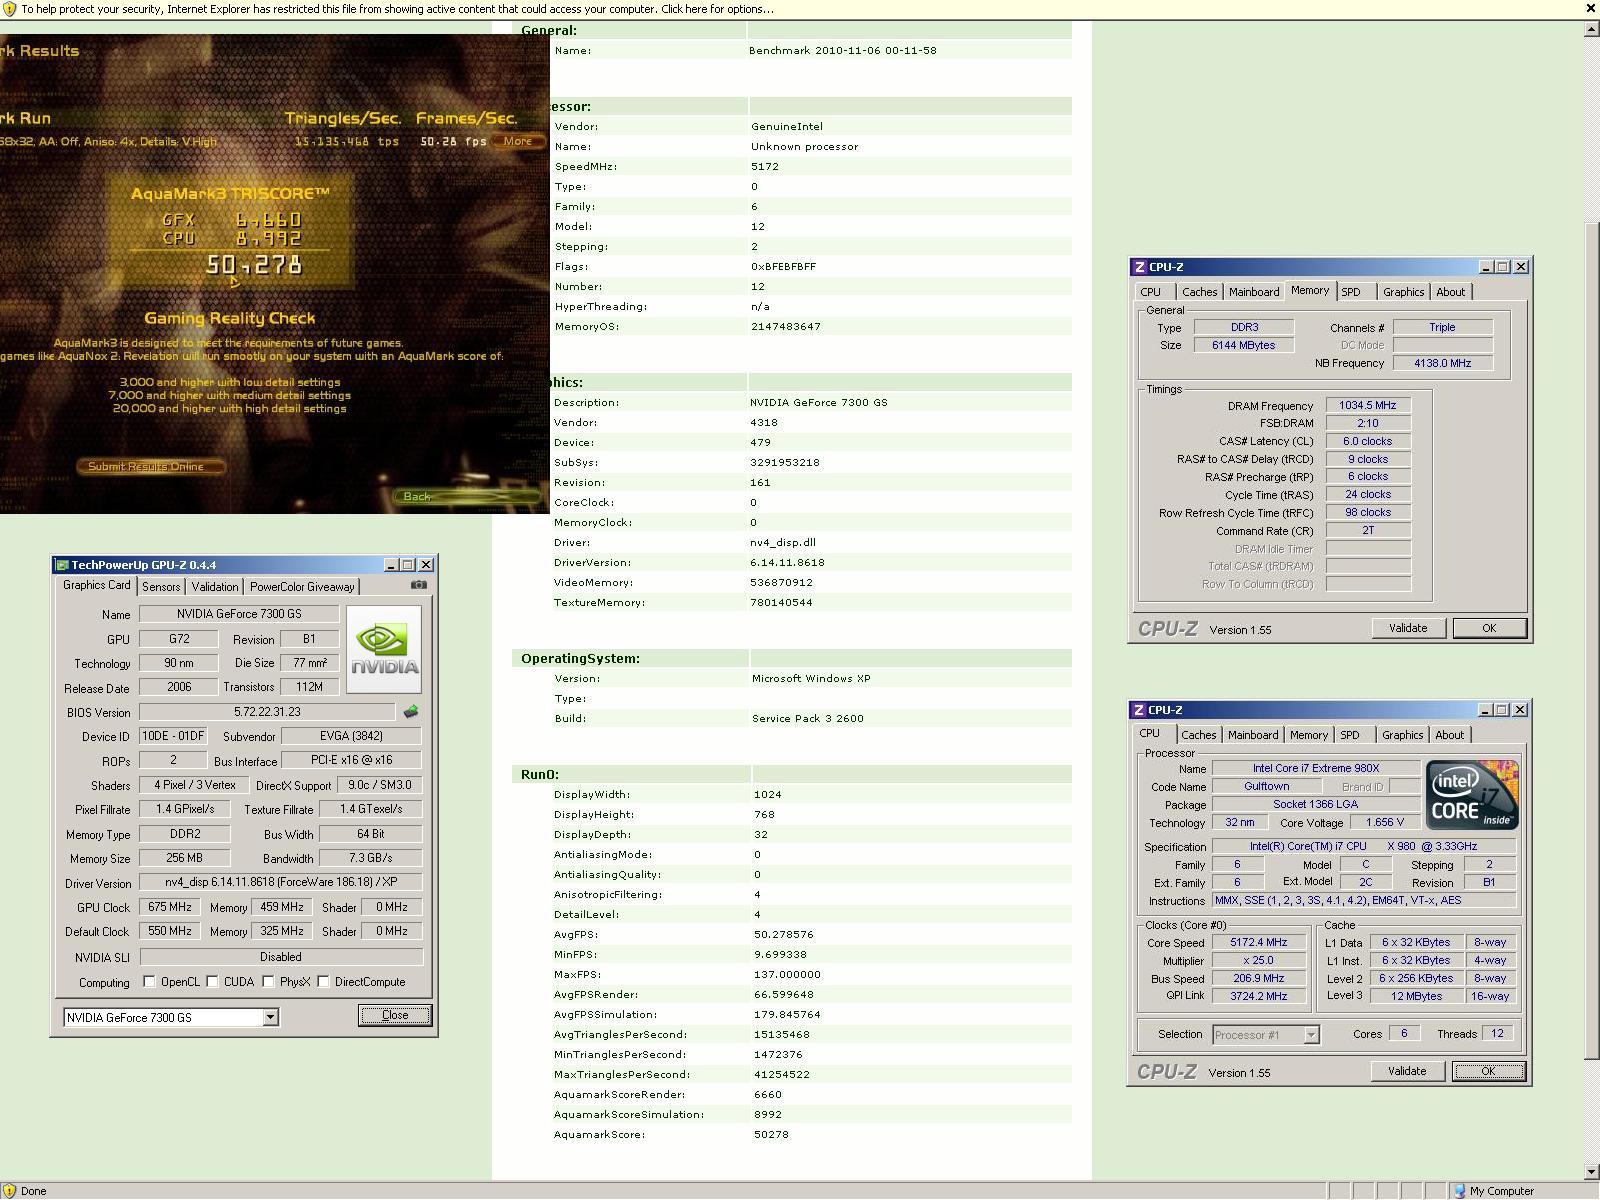Click Validate in lower CPU-Z window
1600x1200 pixels.
point(1406,1071)
